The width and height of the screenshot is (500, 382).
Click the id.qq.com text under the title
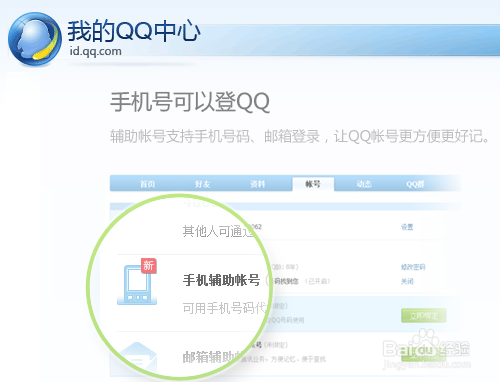[x=95, y=52]
